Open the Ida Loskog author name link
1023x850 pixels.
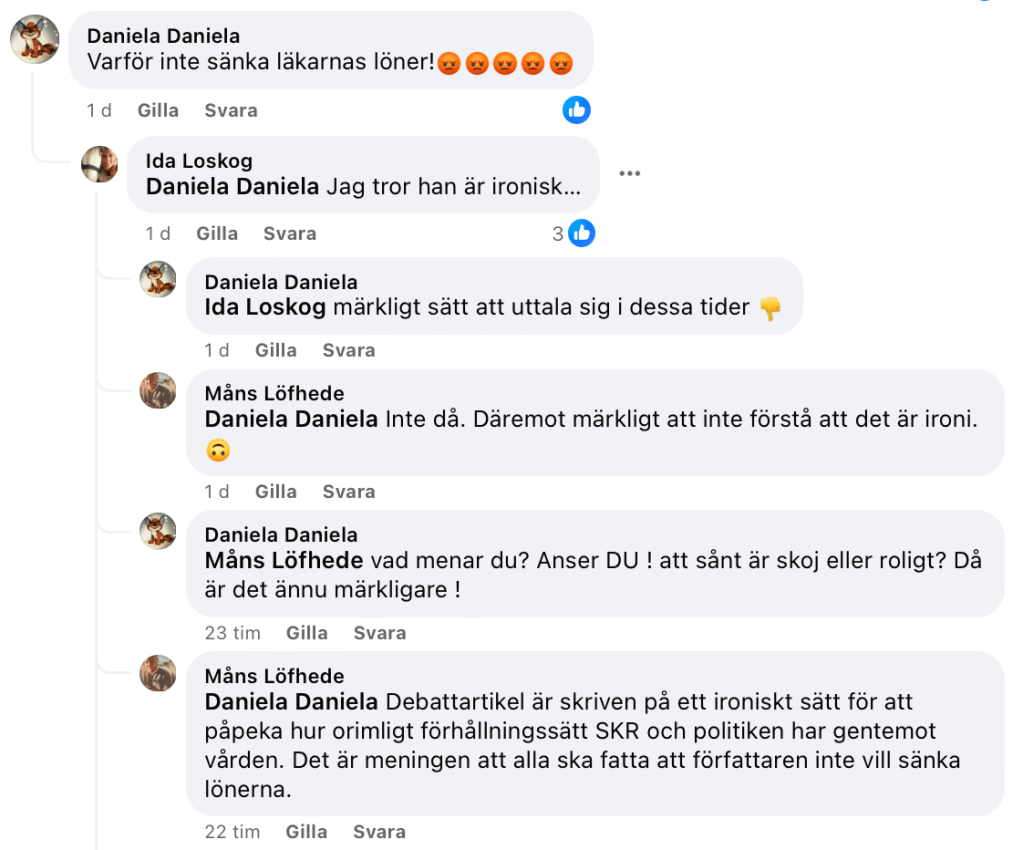coord(199,161)
